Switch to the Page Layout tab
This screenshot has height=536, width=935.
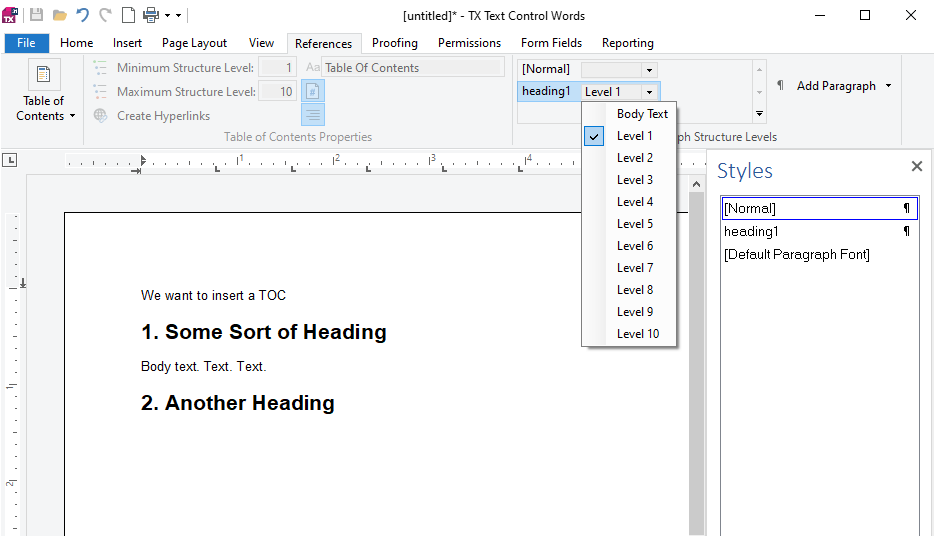[x=194, y=43]
